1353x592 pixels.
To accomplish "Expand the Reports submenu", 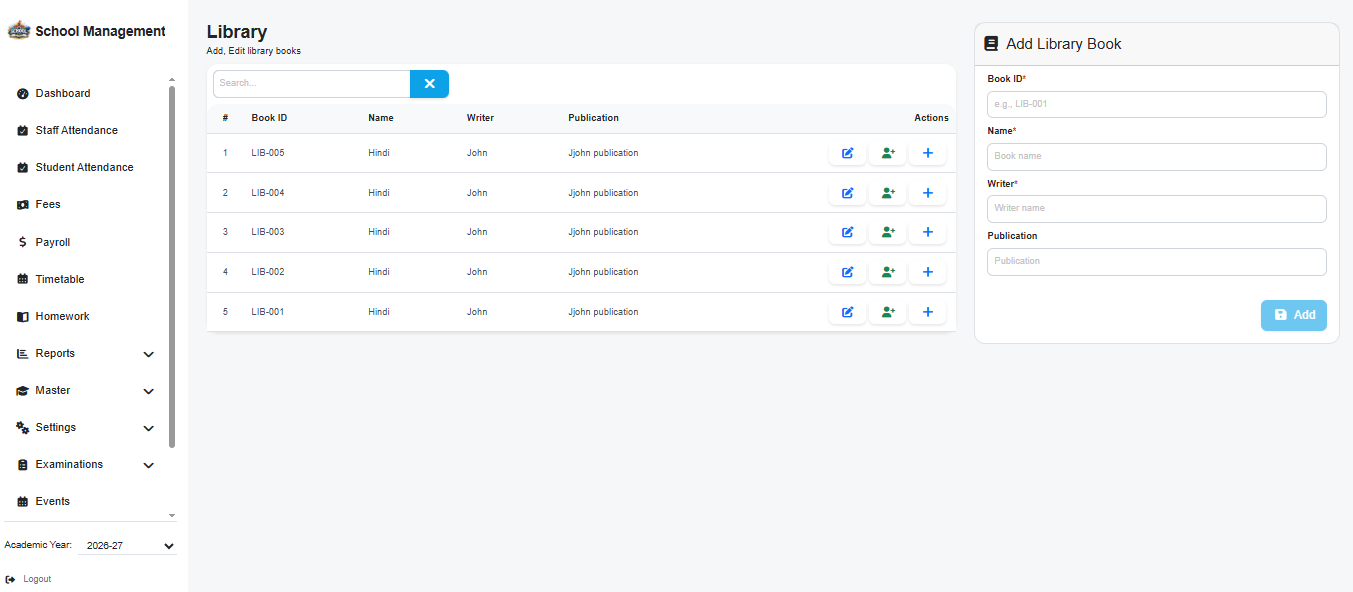I will click(x=149, y=354).
